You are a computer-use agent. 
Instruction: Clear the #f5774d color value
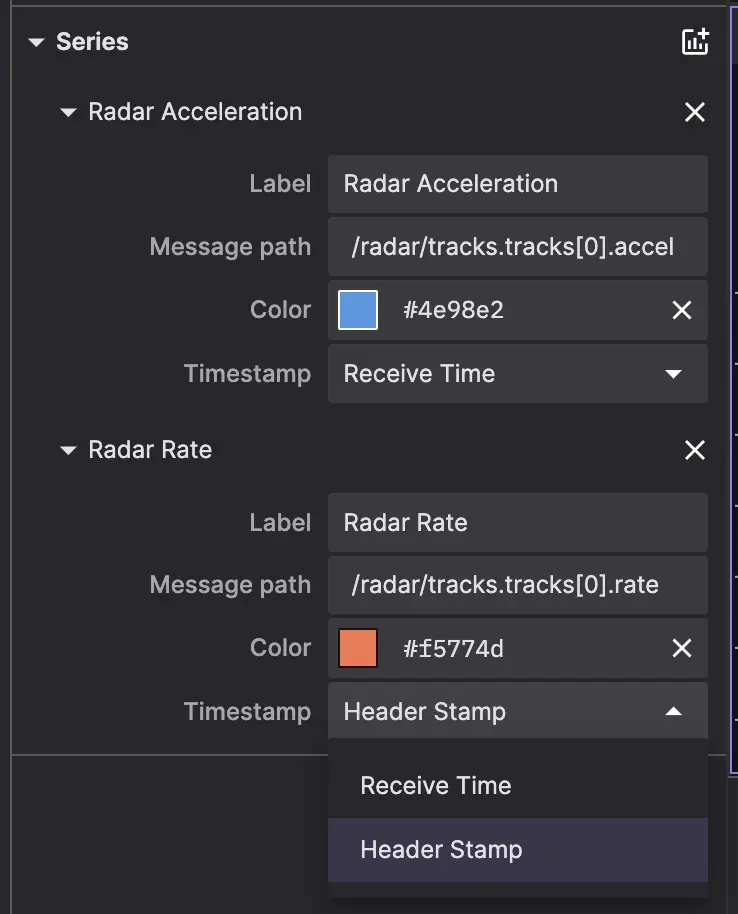click(682, 649)
